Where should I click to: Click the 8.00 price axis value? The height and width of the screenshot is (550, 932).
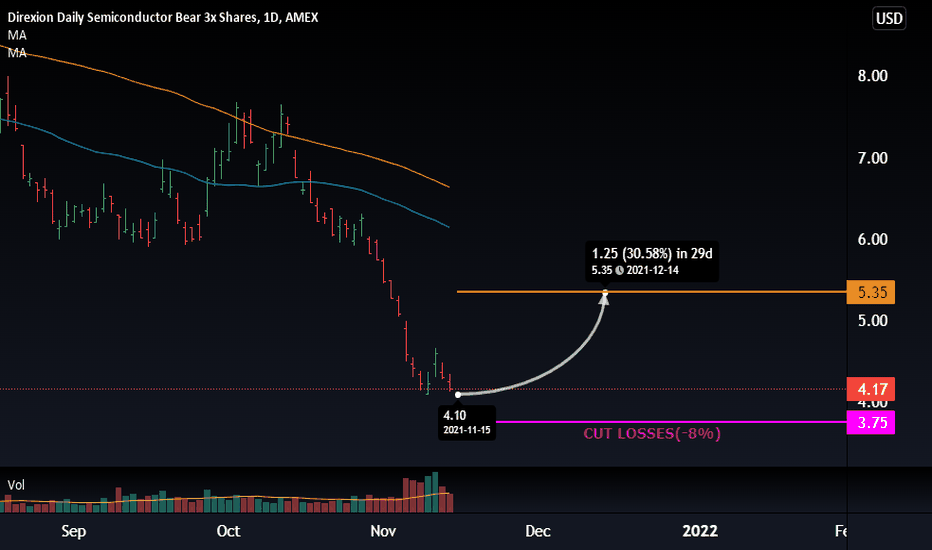(x=872, y=76)
